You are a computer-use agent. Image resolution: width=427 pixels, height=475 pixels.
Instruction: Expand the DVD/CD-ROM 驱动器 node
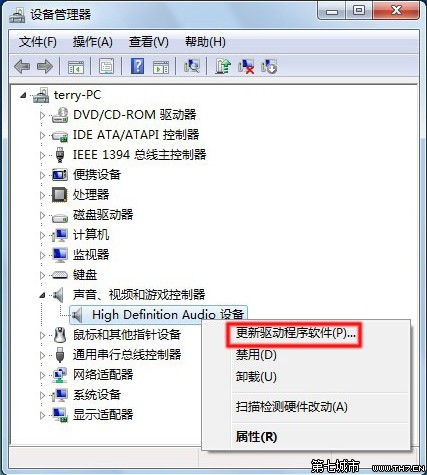pyautogui.click(x=42, y=115)
